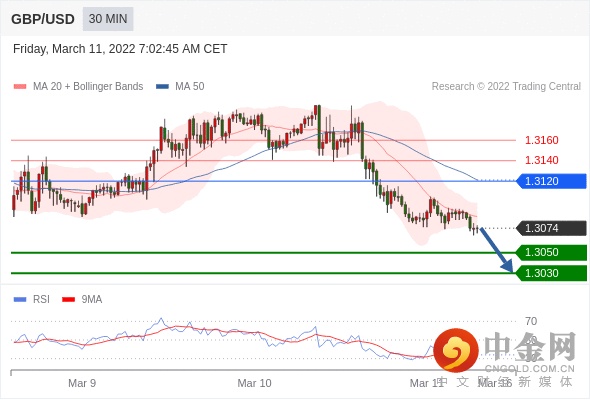Image resolution: width=590 pixels, height=400 pixels.
Task: Select the MA 20 + Bollinger Bands legend label
Action: 88,87
